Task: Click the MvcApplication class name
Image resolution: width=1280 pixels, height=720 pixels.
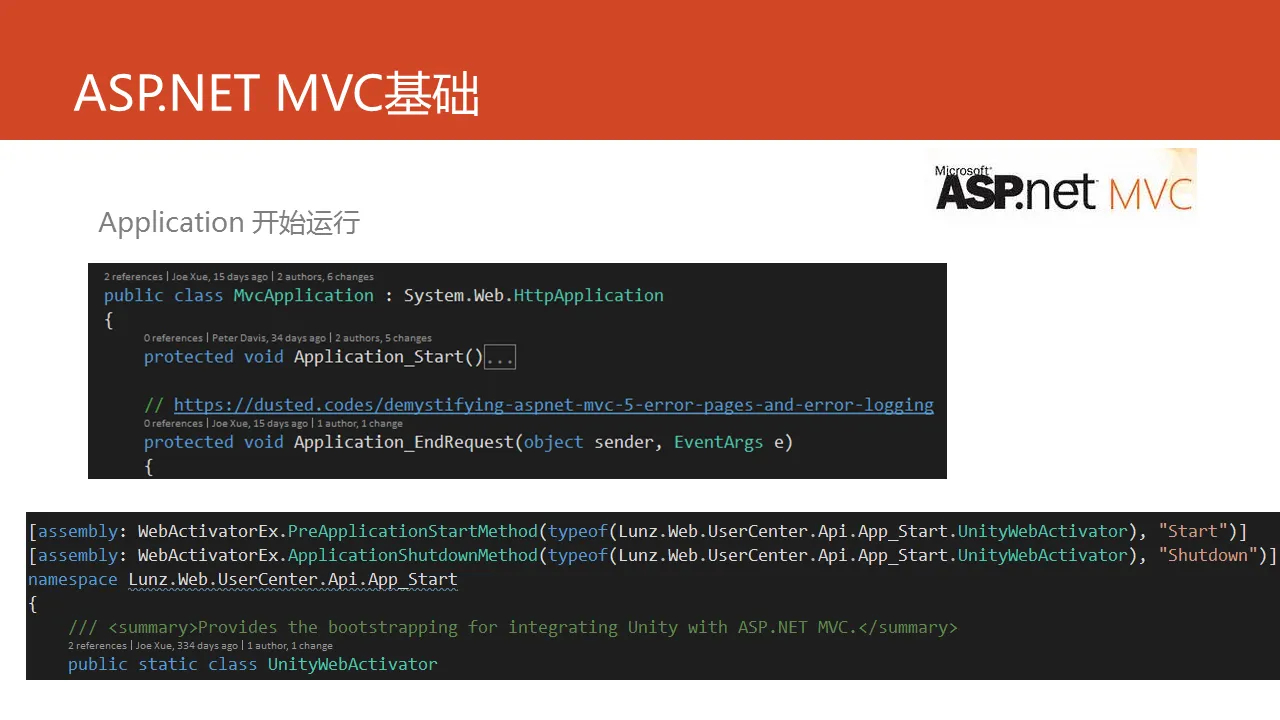Action: (x=303, y=296)
